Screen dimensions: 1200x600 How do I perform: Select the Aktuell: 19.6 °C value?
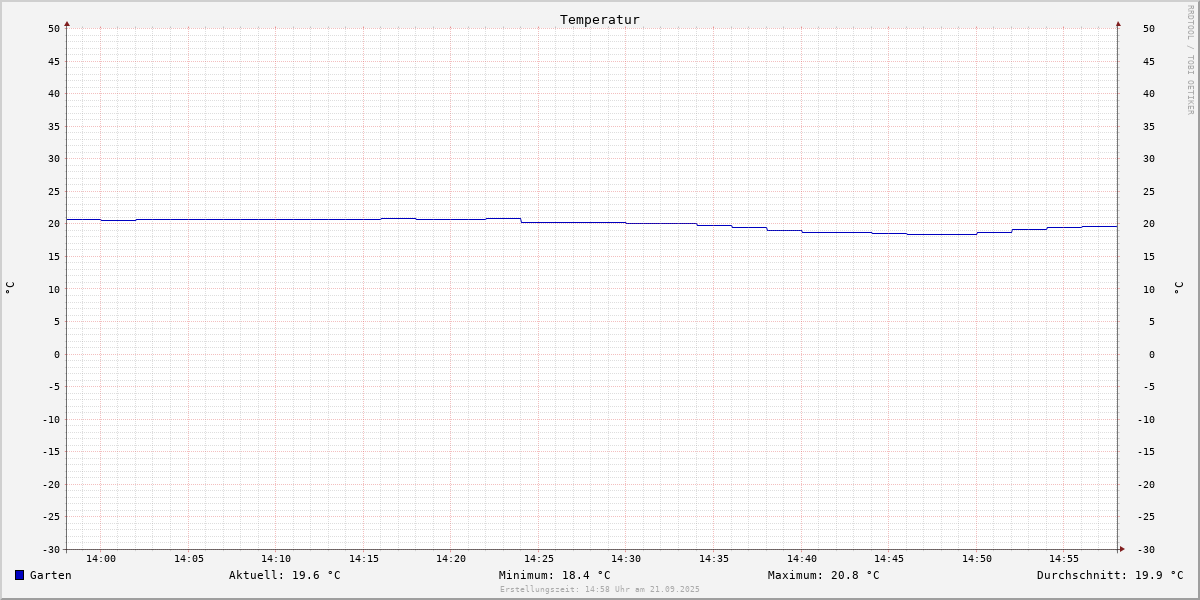tap(285, 575)
